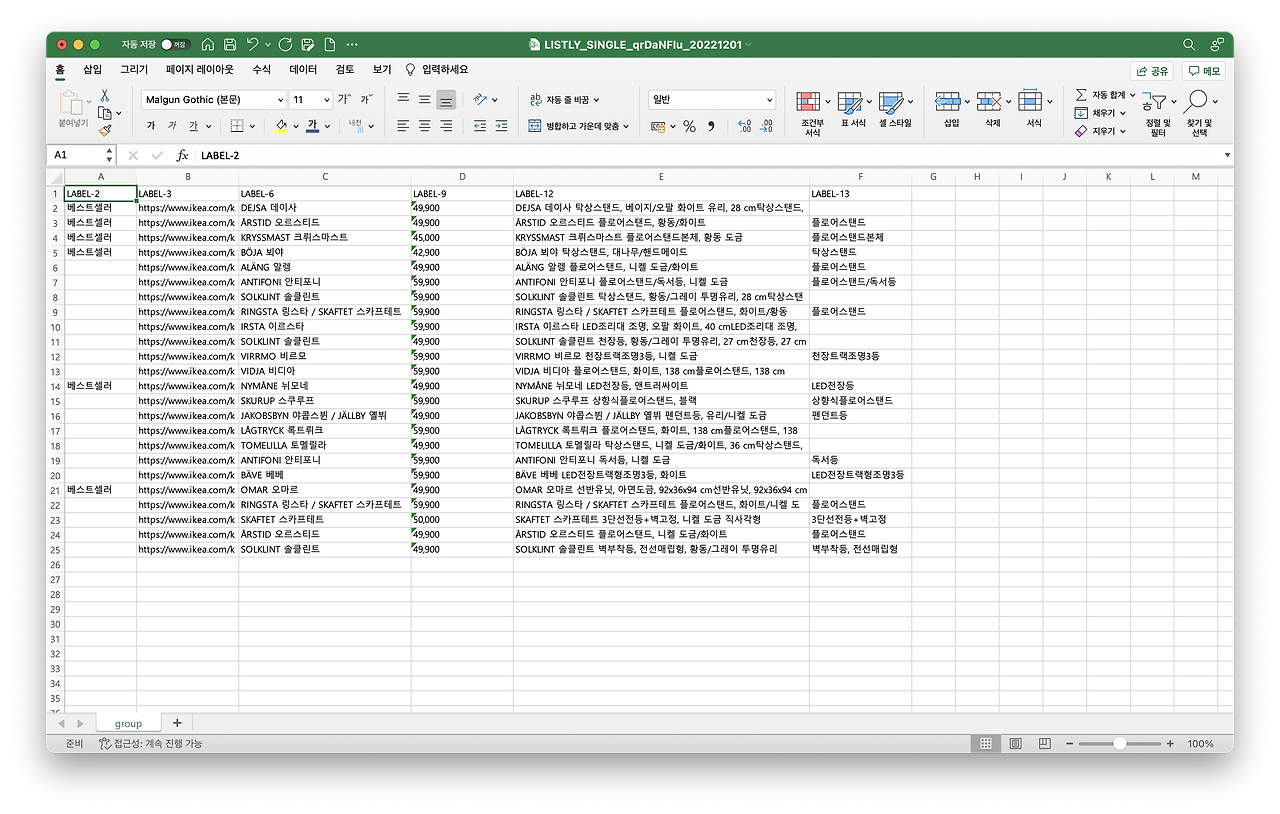Apply yellow fill color swatch
Image resolution: width=1280 pixels, height=814 pixels.
[281, 126]
